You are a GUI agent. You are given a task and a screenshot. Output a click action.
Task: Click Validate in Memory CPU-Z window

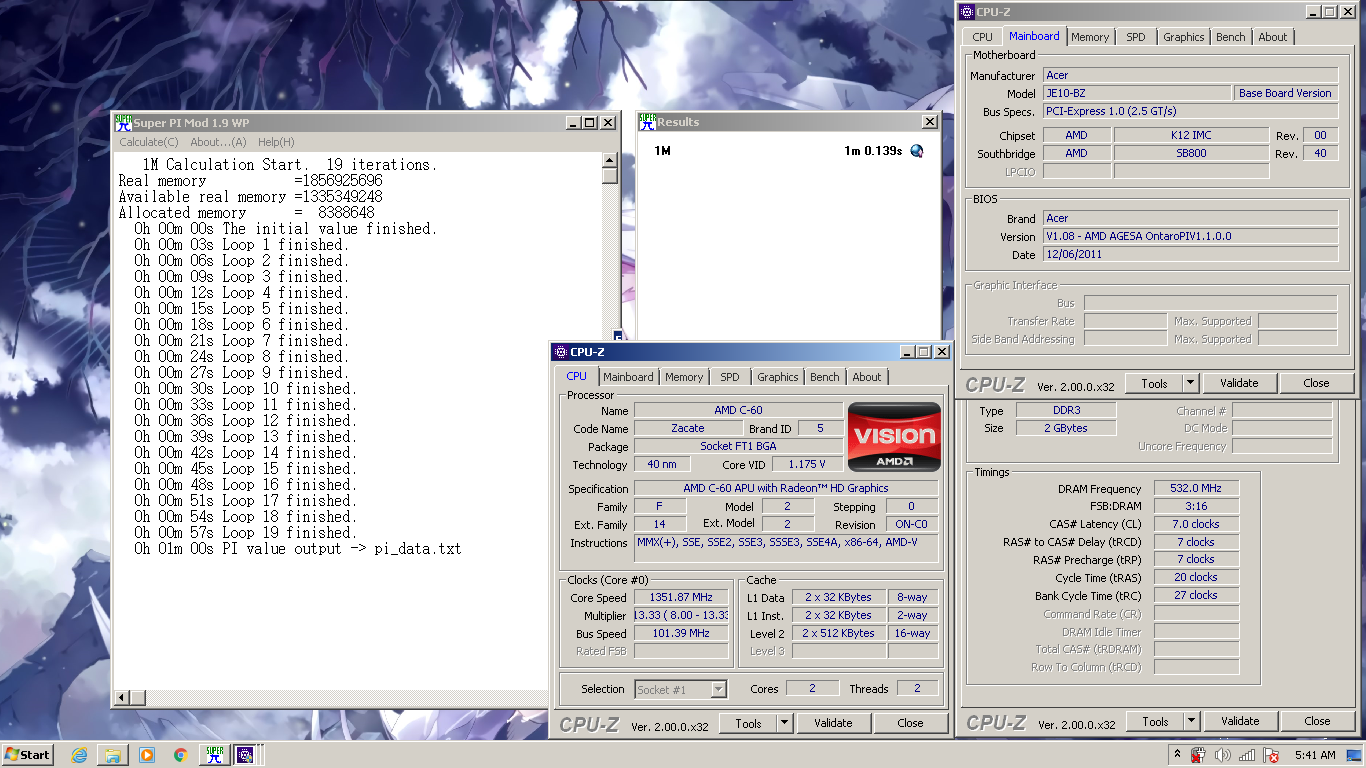click(x=1240, y=721)
